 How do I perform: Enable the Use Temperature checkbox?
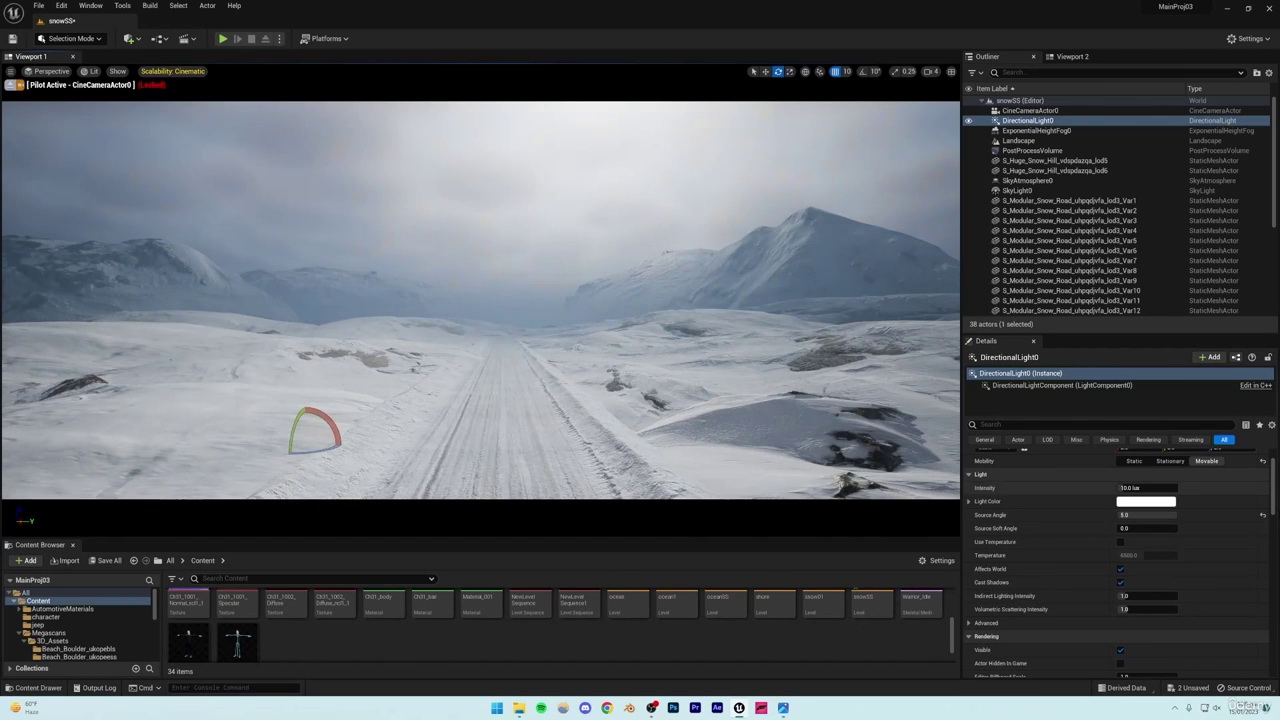1120,542
